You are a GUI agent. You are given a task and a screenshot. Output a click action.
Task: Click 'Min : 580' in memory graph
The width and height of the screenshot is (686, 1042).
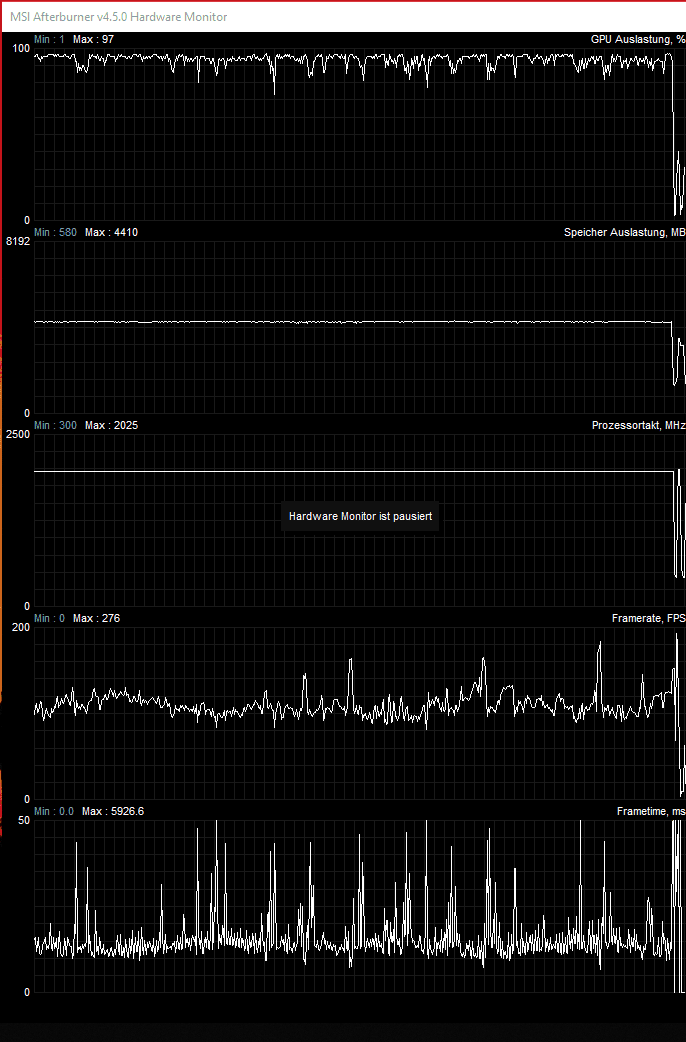55,233
